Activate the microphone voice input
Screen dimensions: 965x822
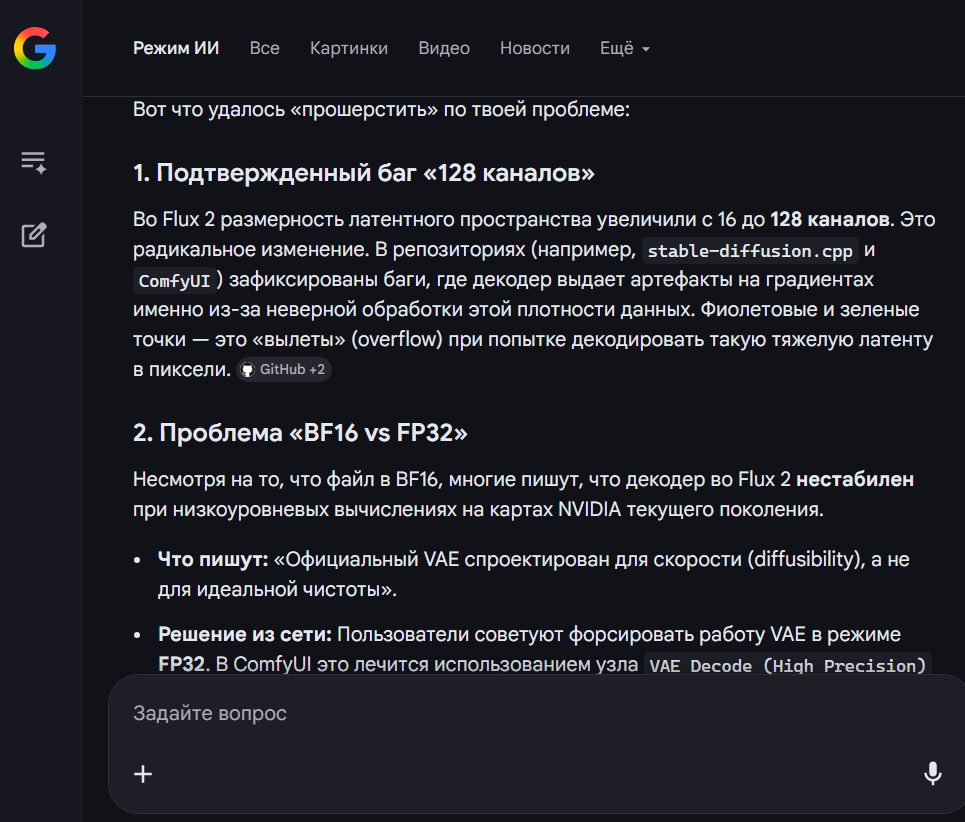tap(932, 773)
